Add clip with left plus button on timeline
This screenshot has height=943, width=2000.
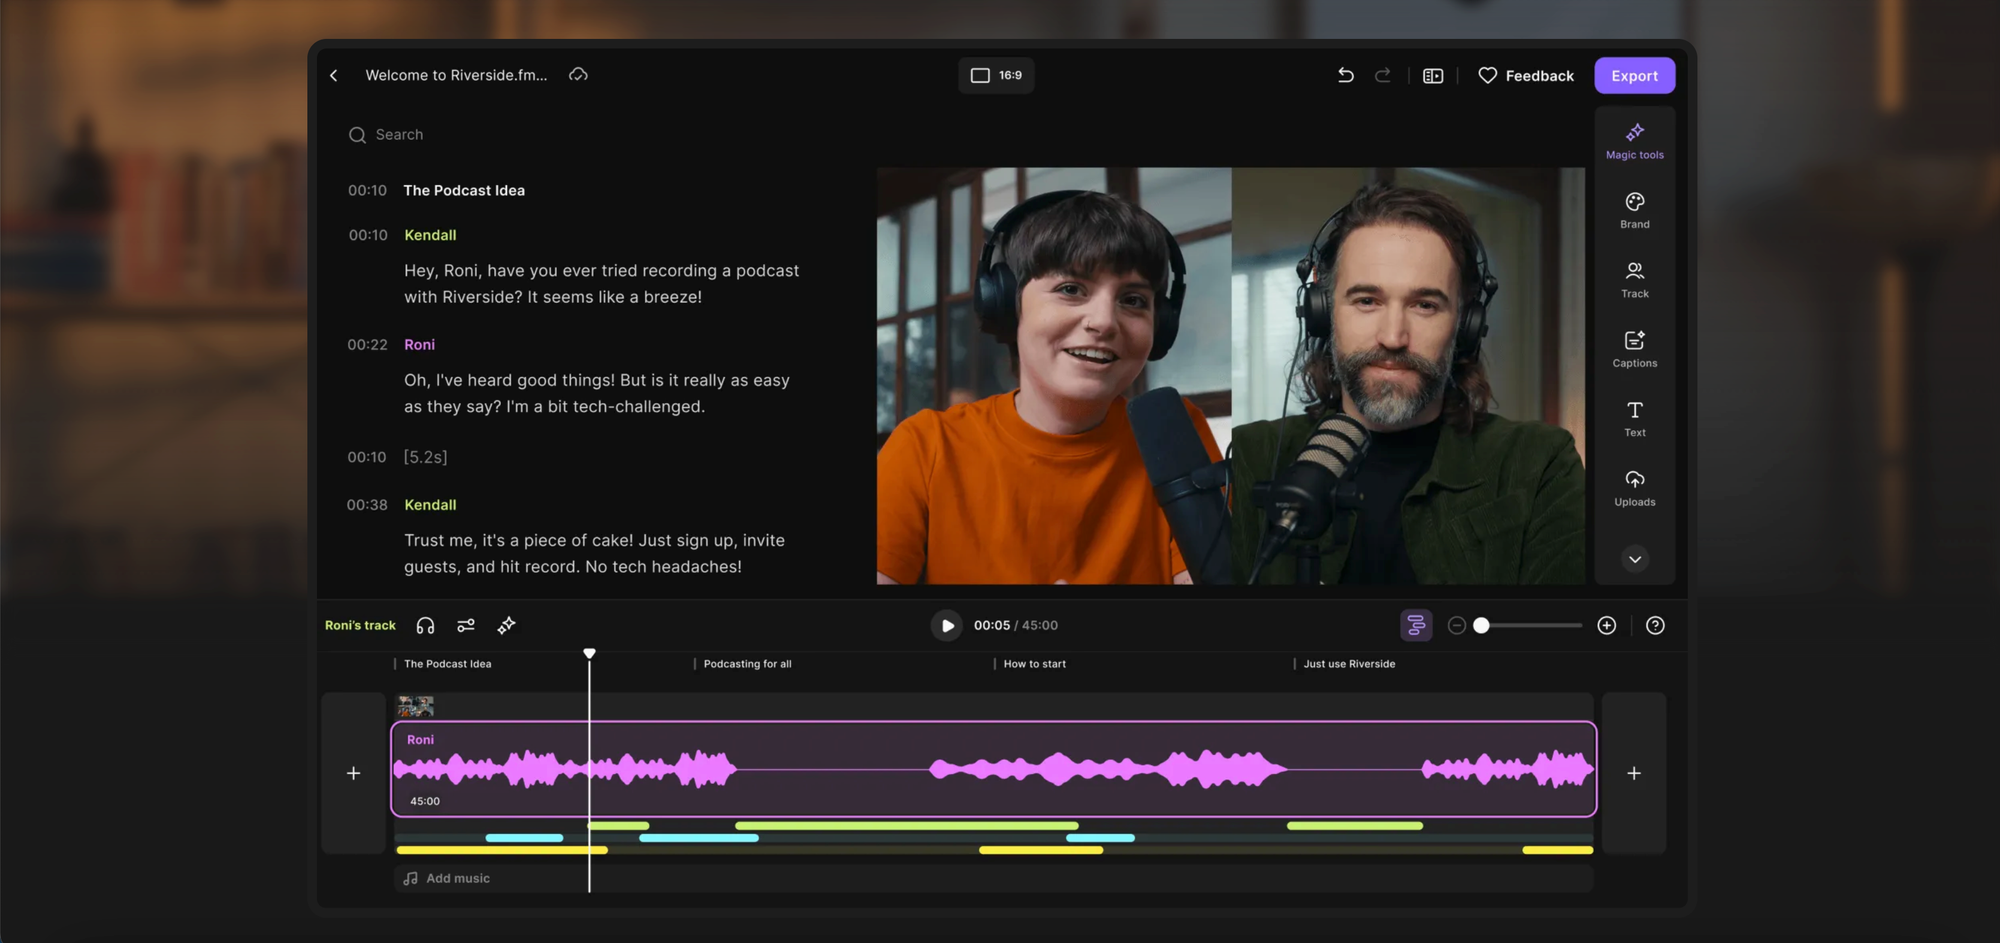coord(353,773)
